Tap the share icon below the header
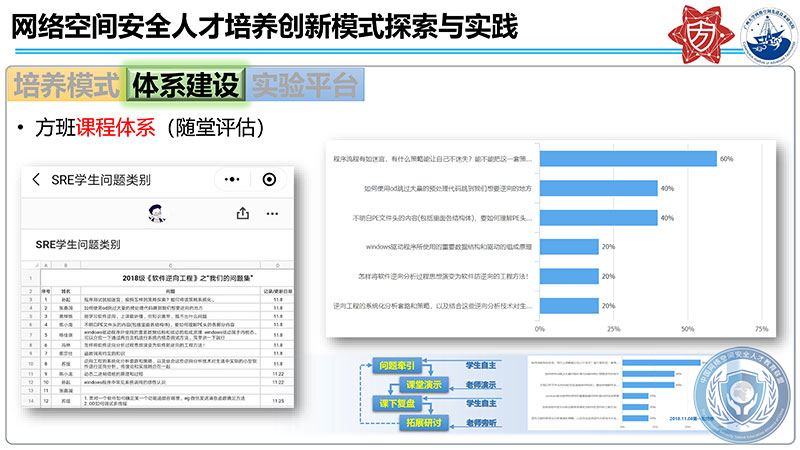 tap(243, 213)
